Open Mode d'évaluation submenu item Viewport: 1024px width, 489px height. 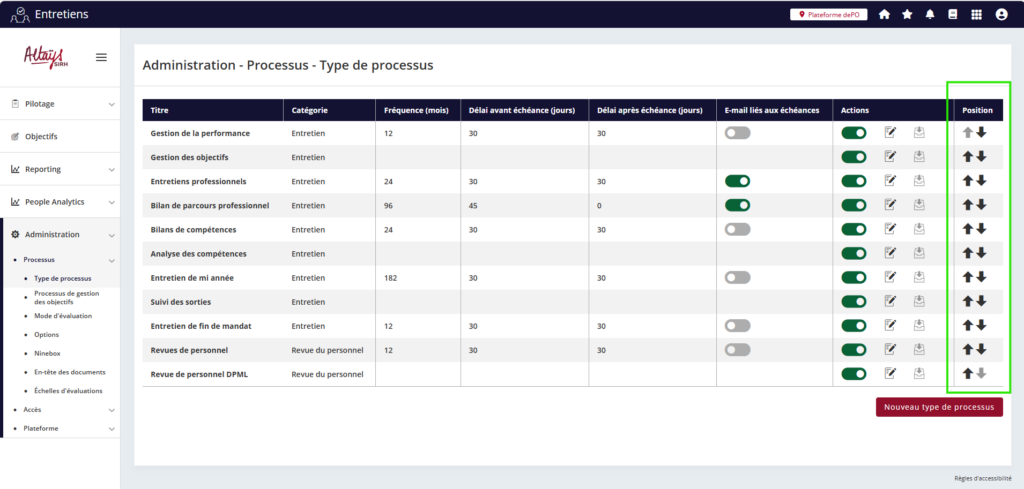click(x=62, y=316)
